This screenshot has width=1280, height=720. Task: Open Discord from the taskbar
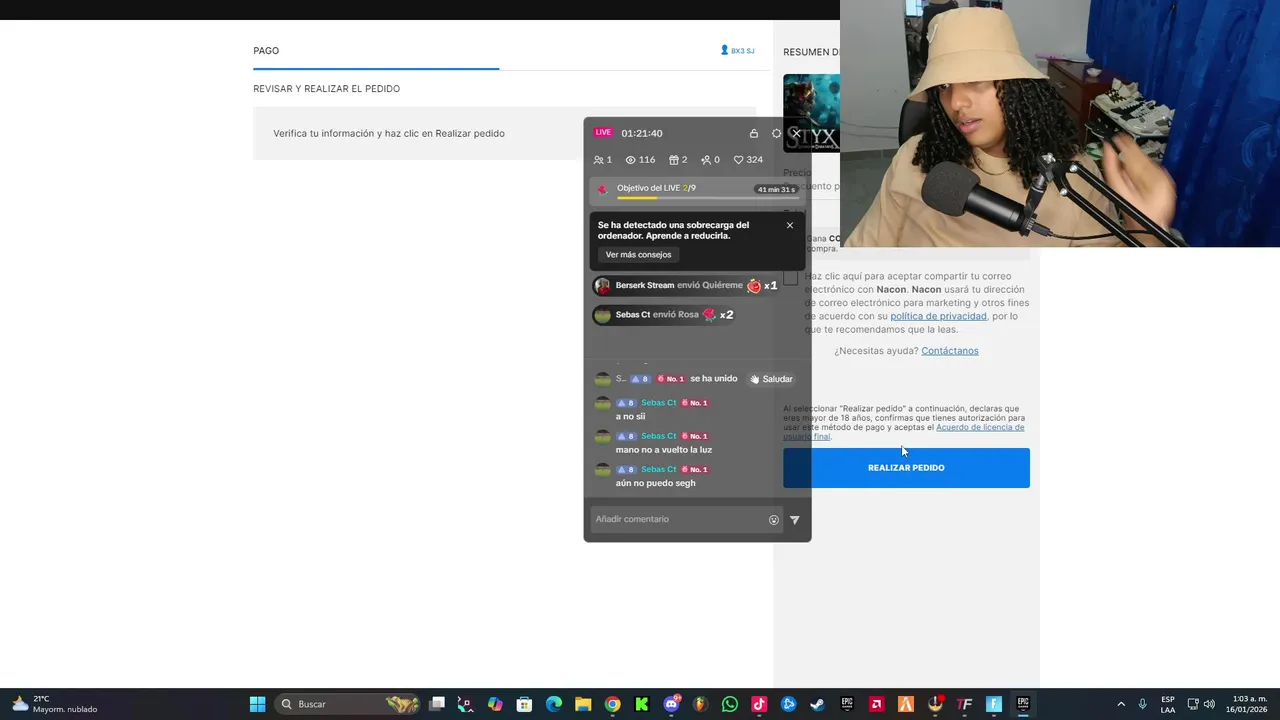[x=672, y=704]
